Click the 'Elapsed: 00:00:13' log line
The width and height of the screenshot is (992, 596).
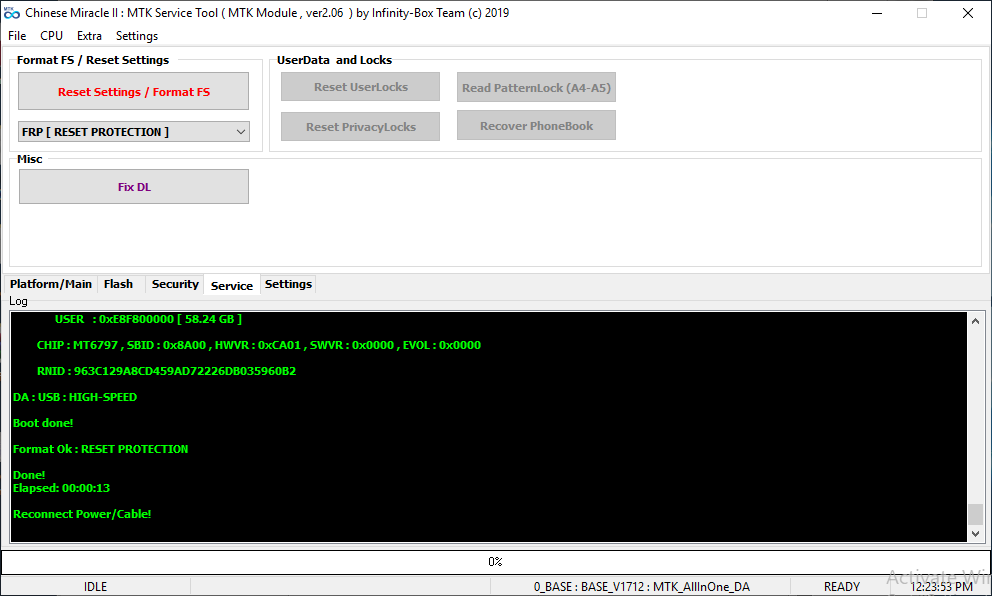(x=61, y=488)
